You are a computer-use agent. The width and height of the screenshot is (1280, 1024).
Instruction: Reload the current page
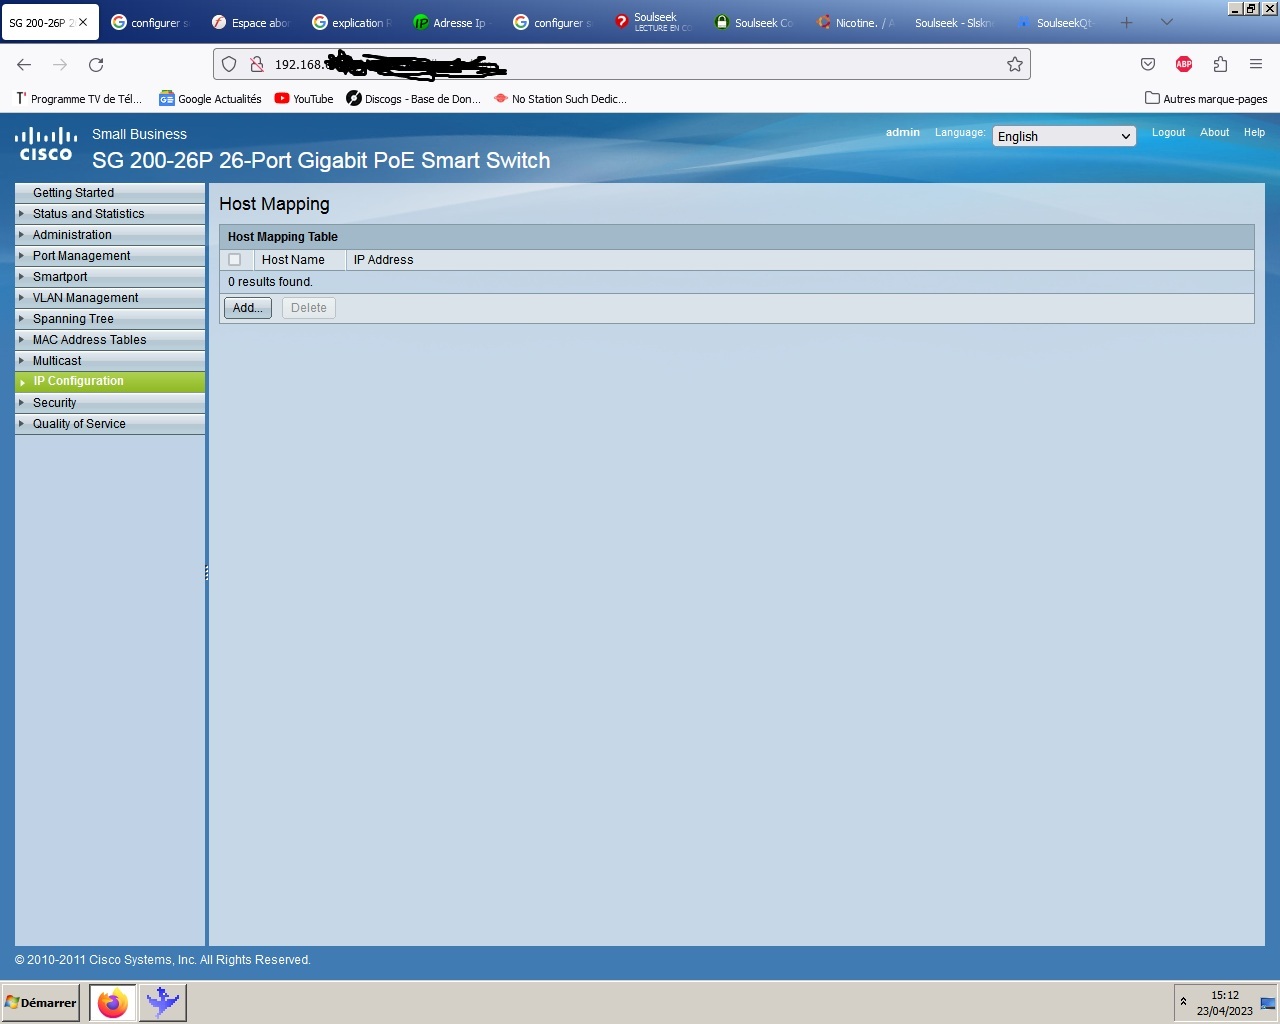96,64
